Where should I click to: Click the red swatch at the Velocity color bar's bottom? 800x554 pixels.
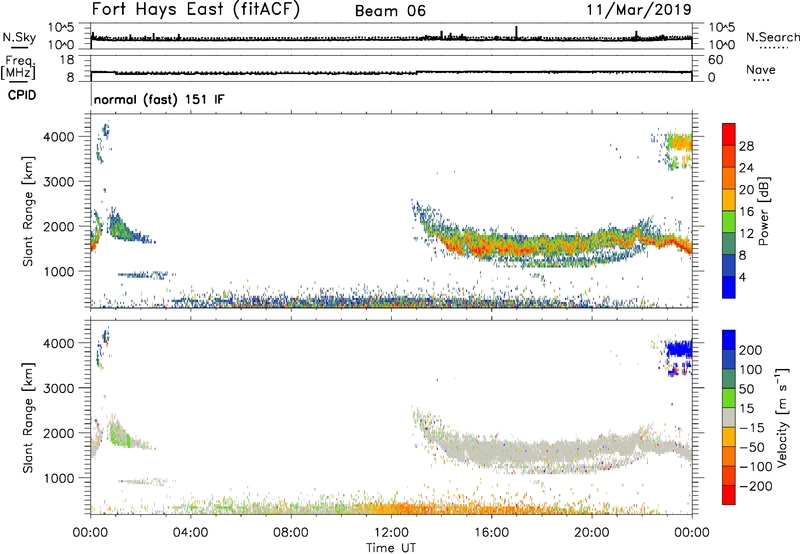click(x=729, y=495)
